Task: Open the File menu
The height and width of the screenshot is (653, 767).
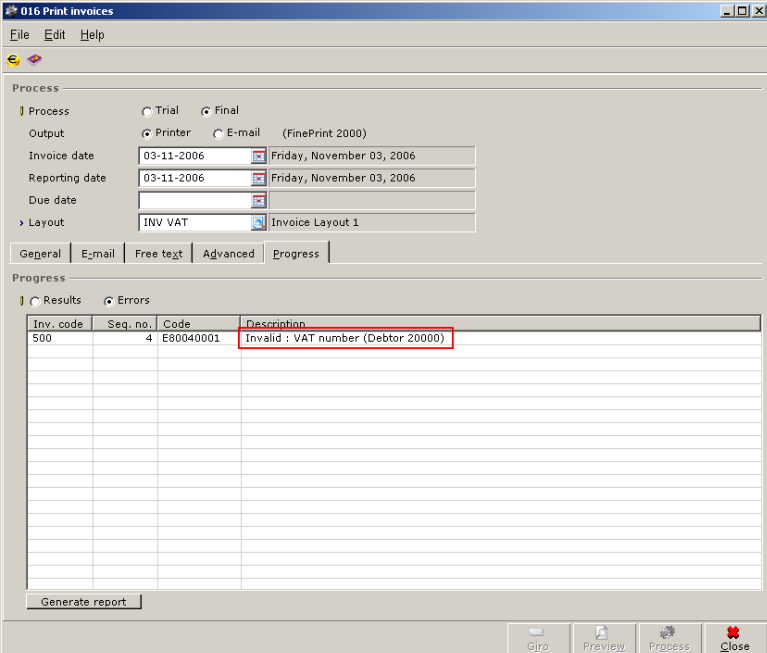Action: 19,35
